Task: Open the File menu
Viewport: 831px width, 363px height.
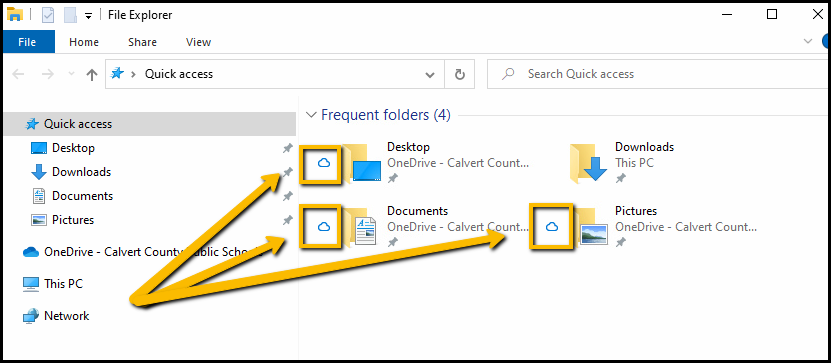Action: coord(28,42)
